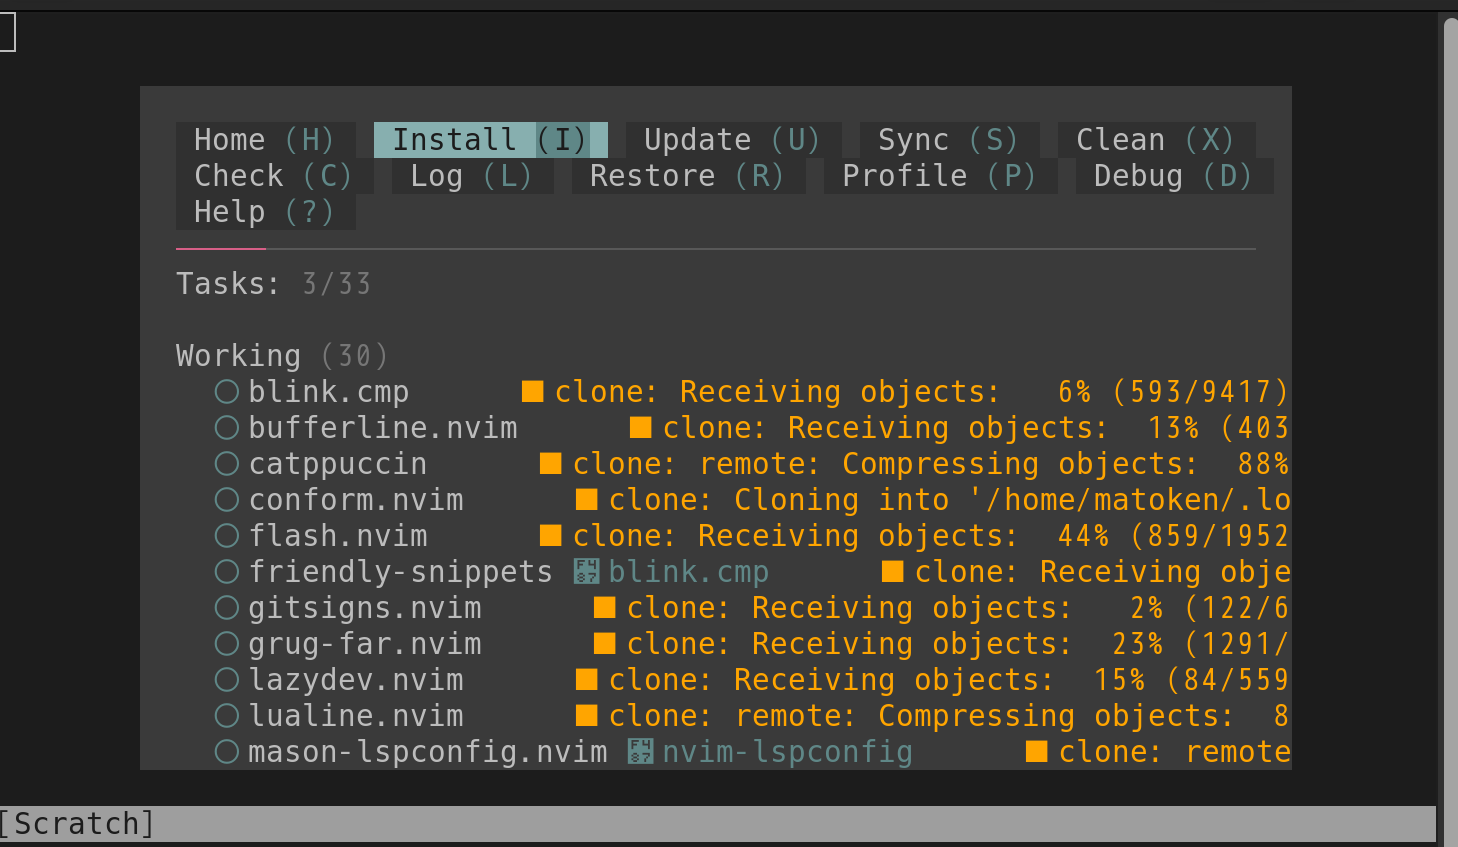This screenshot has width=1458, height=847.
Task: Click the dependency icon before nvim-lspconfig
Action: (x=640, y=752)
